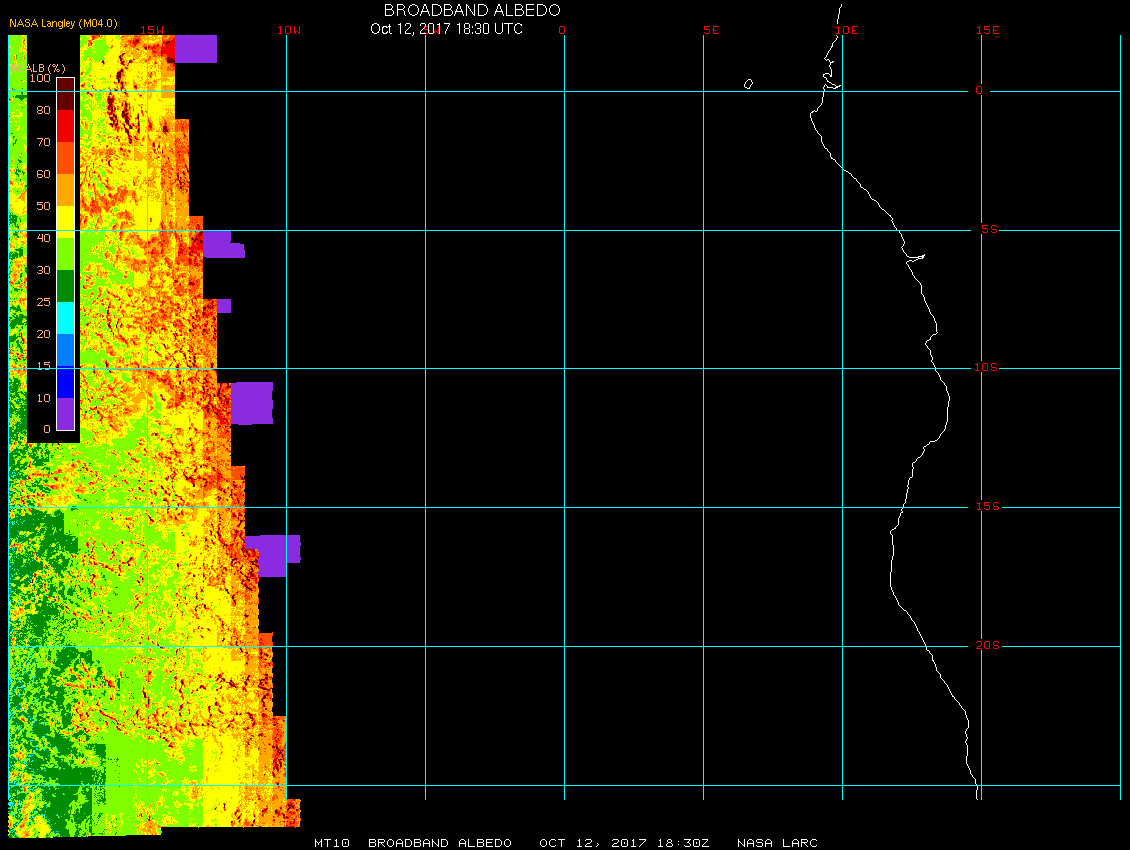Click the purple 0–10 legend swatch
Viewport: 1130px width, 850px height.
point(65,413)
